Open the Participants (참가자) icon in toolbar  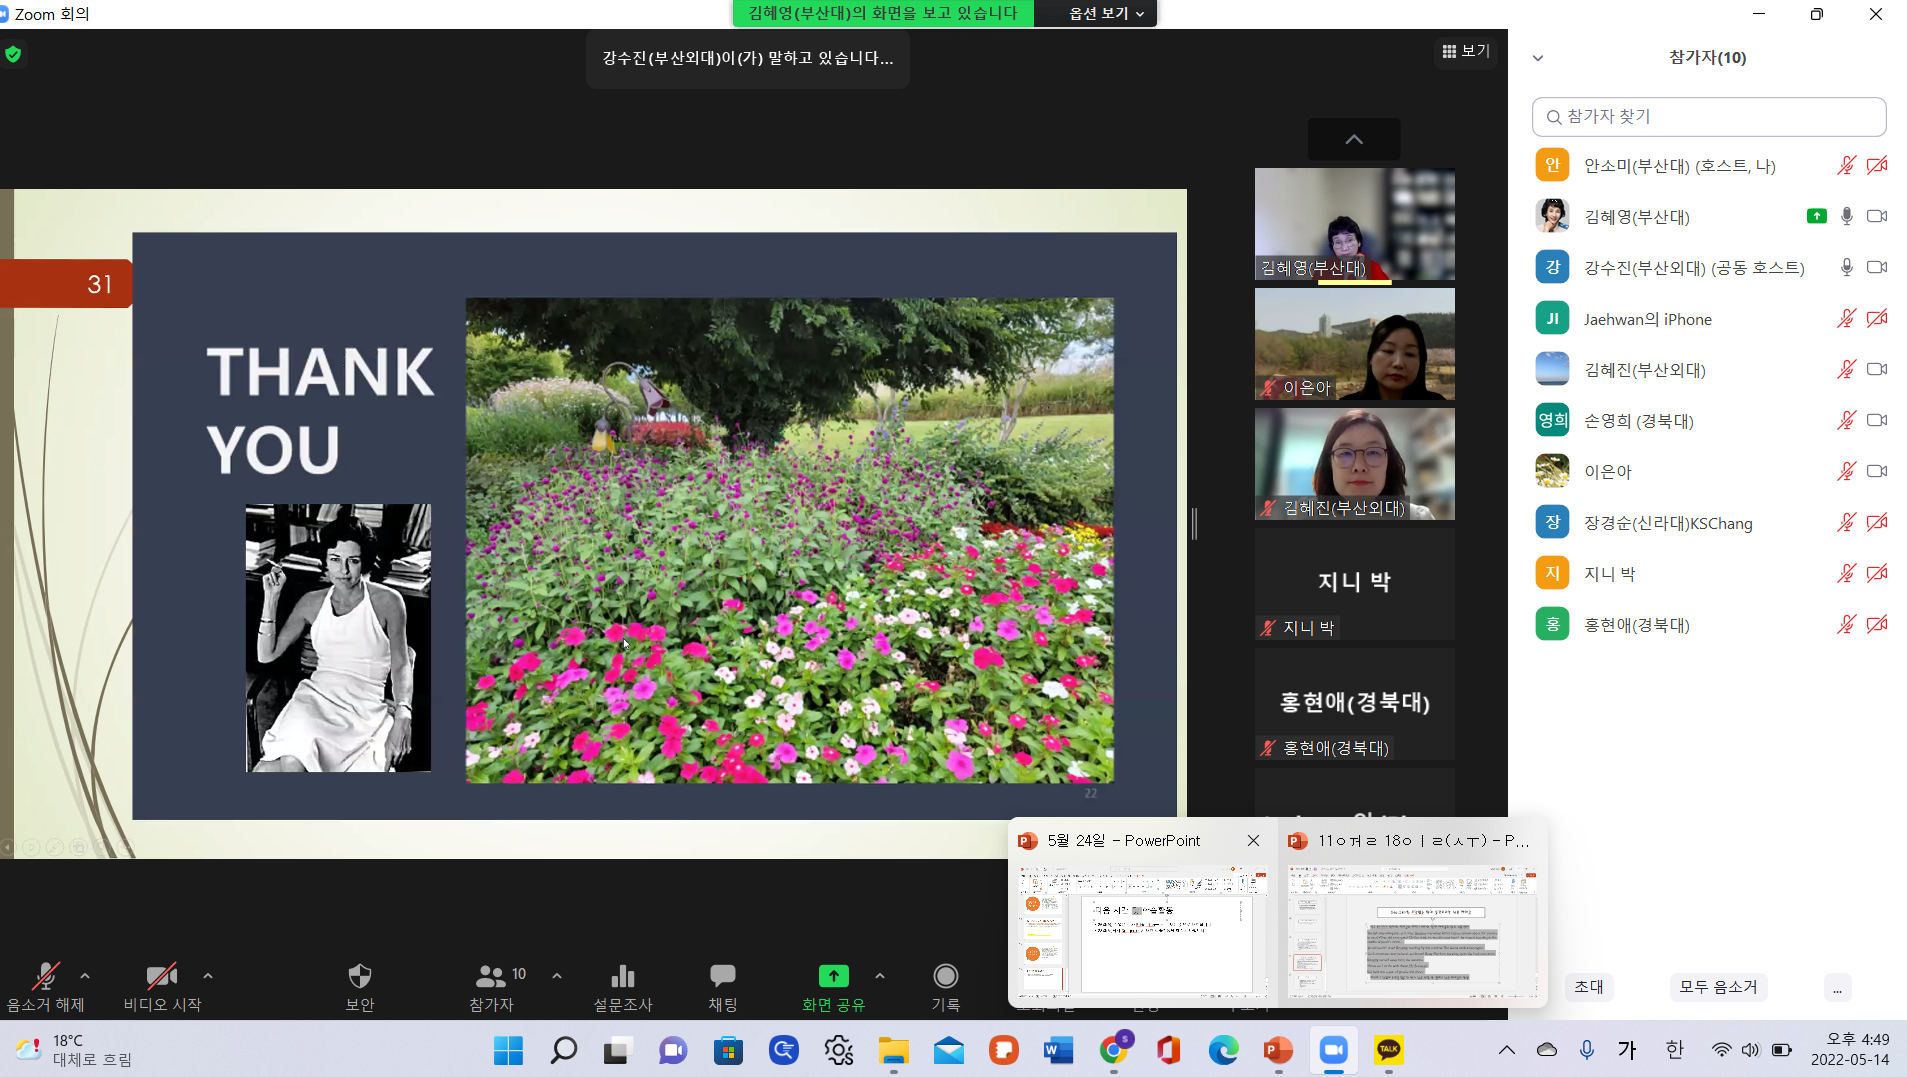tap(491, 976)
